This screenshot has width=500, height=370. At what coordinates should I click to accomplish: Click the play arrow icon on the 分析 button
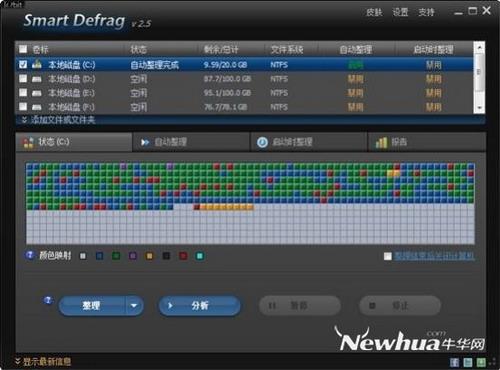pyautogui.click(x=171, y=305)
